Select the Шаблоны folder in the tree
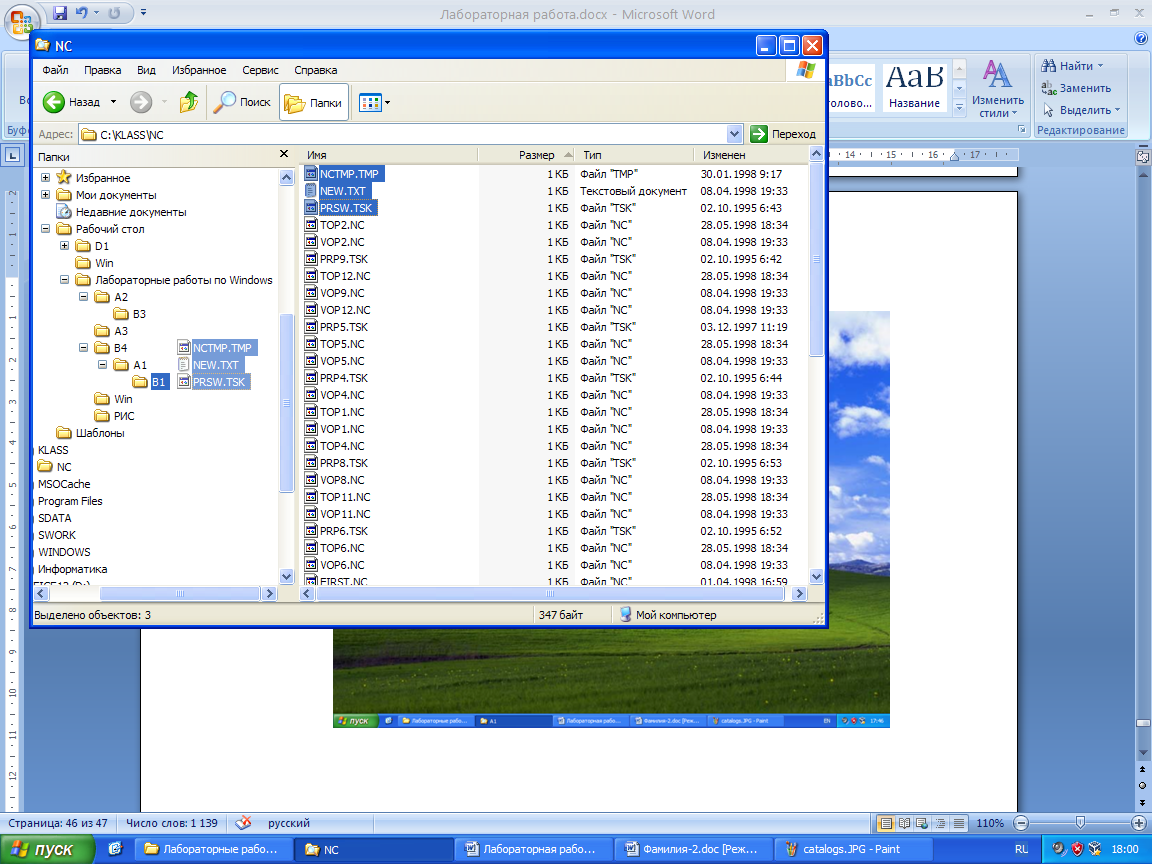Viewport: 1152px width, 864px height. pyautogui.click(x=91, y=433)
